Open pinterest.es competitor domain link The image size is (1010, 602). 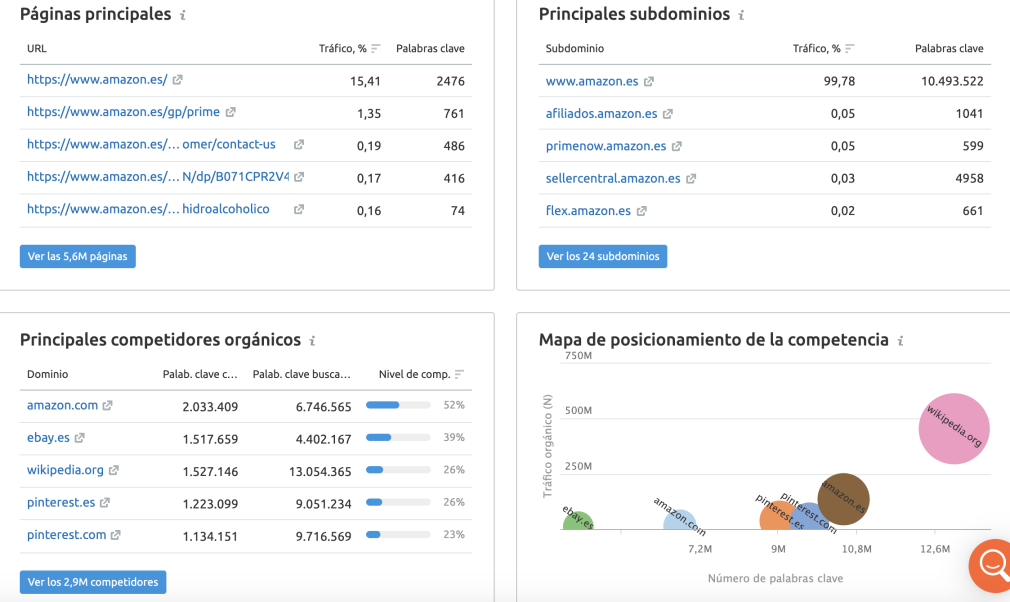61,503
